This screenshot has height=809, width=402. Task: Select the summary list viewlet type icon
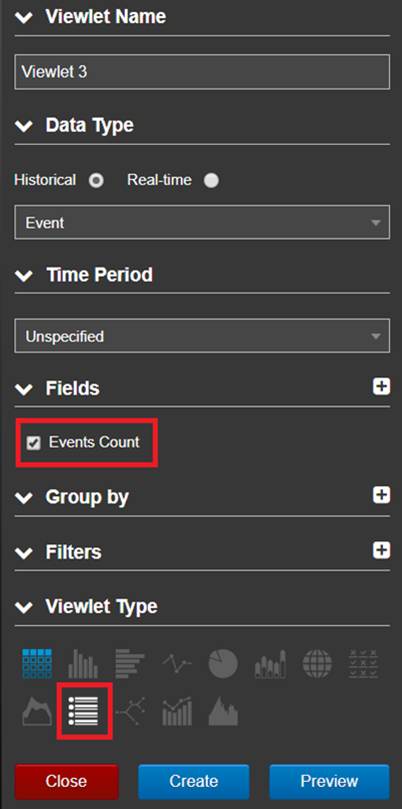(x=83, y=711)
